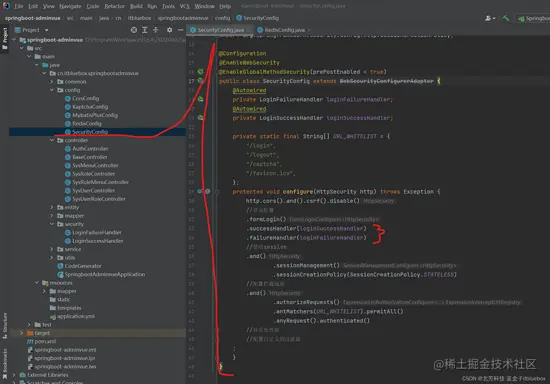Open the VCS menu
This screenshot has height=384, width=550.
185,6
